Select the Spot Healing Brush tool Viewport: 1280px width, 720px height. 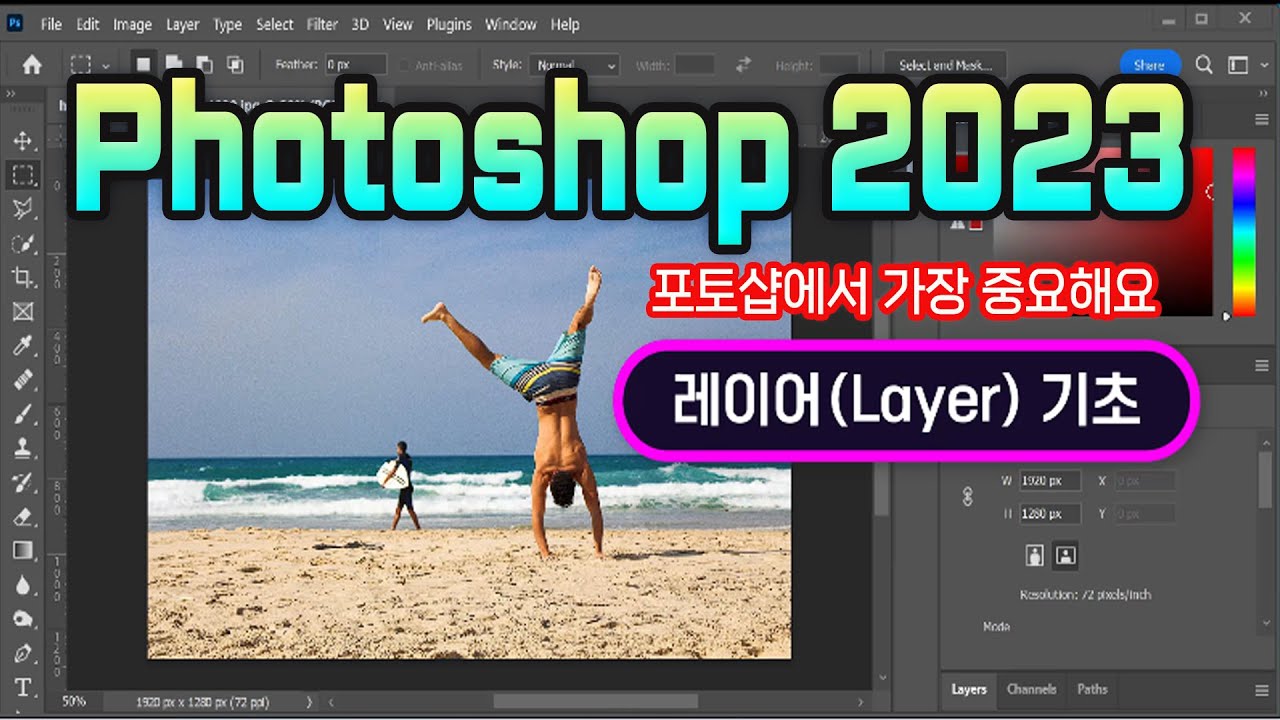[x=23, y=380]
